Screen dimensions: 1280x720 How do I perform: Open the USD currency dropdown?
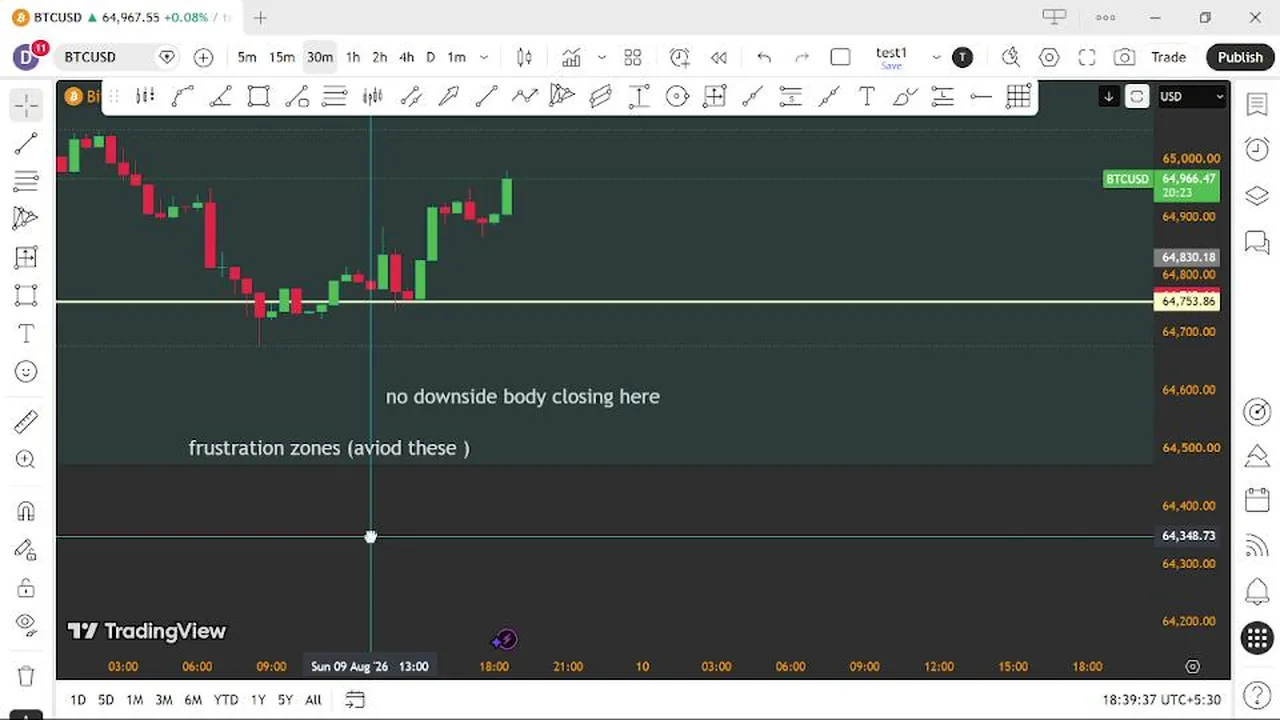1191,96
